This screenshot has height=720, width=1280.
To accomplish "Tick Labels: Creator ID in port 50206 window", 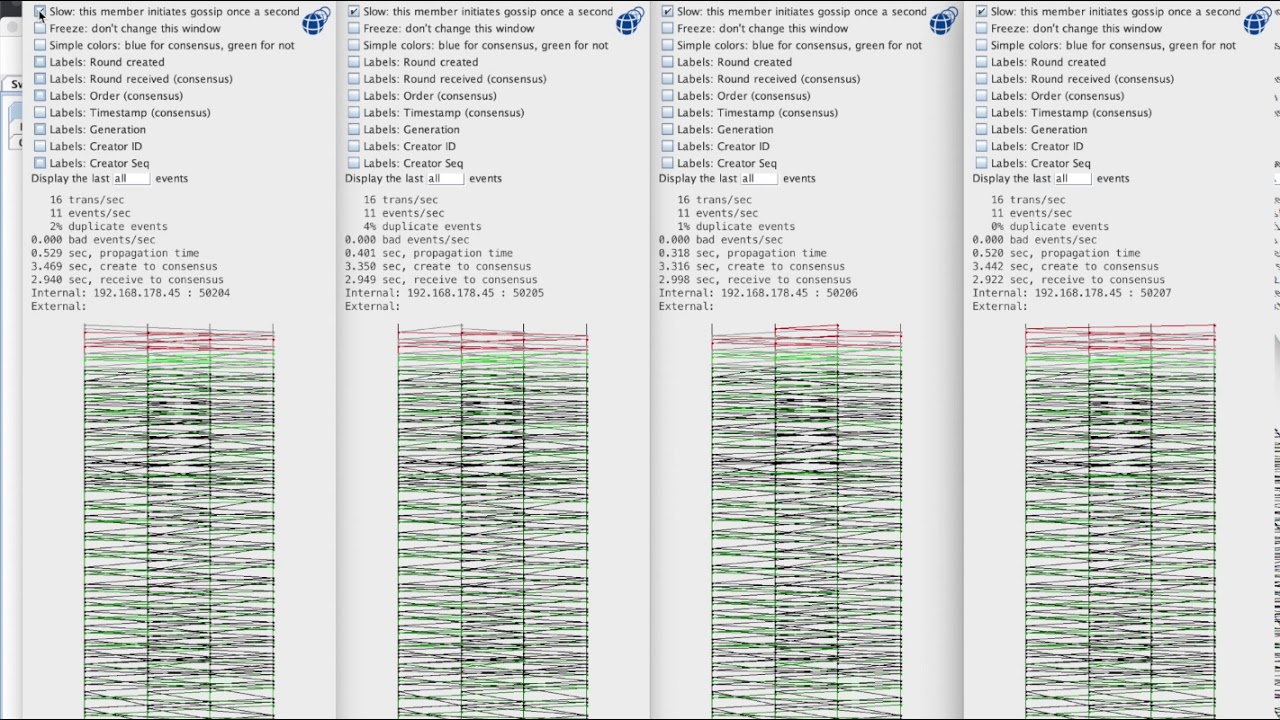I will 668,147.
